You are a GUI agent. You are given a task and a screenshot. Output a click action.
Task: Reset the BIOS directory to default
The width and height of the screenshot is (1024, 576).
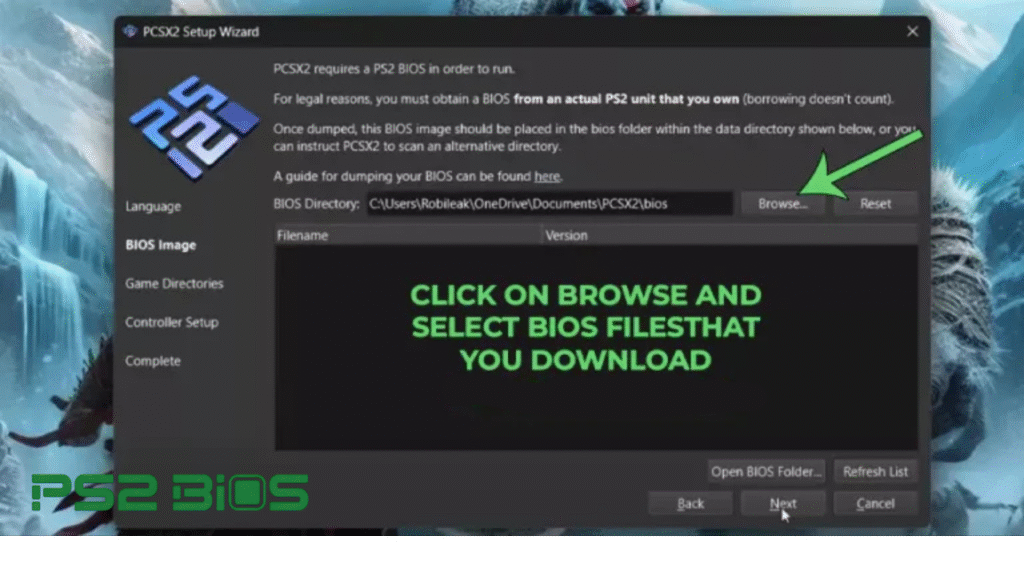(x=875, y=203)
